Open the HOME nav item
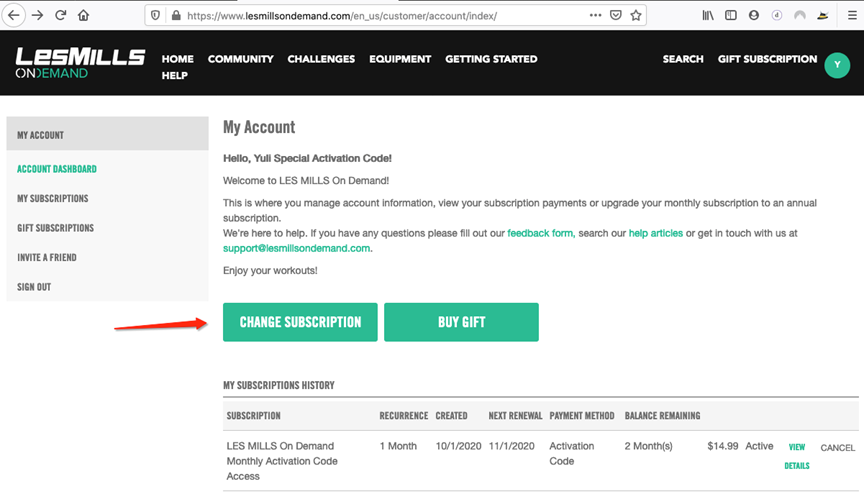Image resolution: width=864 pixels, height=502 pixels. pos(177,59)
